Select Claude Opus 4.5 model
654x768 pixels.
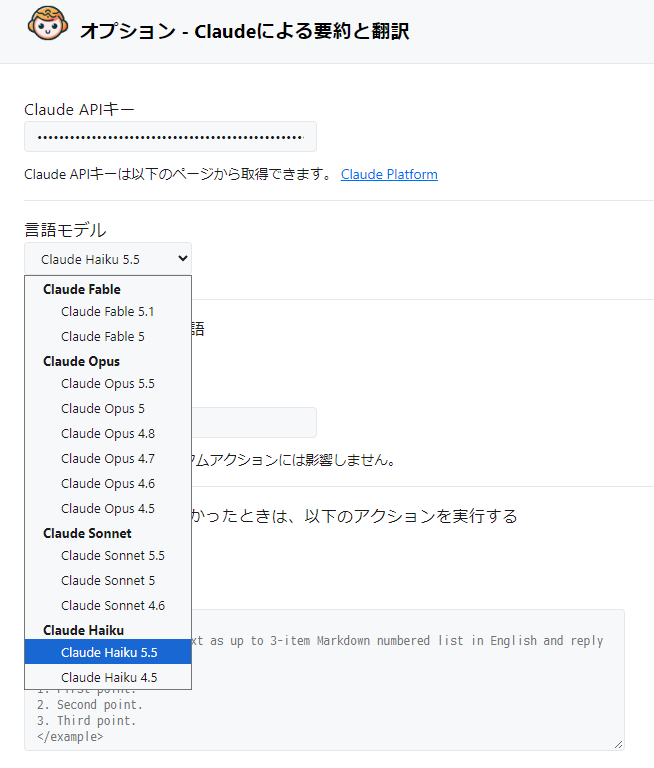click(x=108, y=508)
